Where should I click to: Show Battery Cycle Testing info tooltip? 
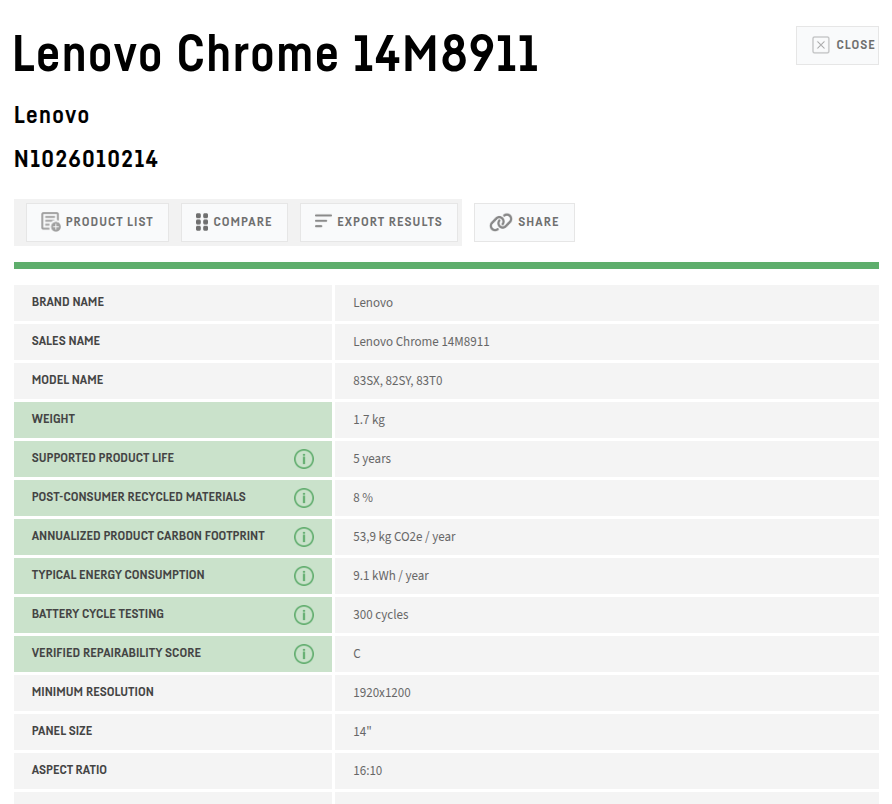304,615
